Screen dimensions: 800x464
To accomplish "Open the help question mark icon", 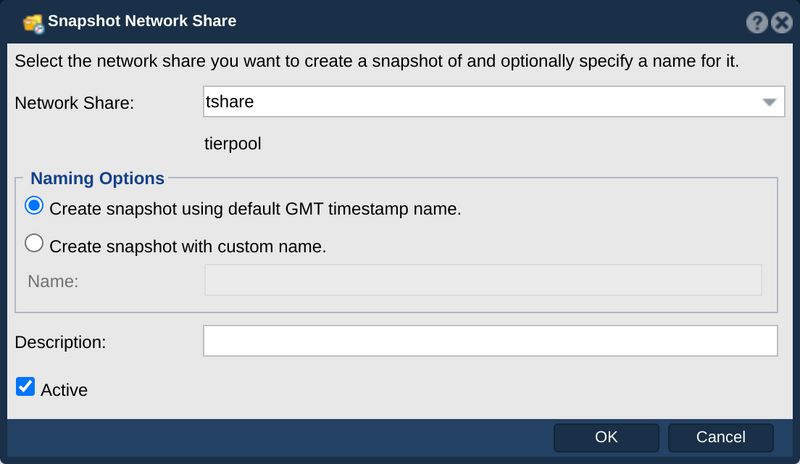I will (x=757, y=22).
